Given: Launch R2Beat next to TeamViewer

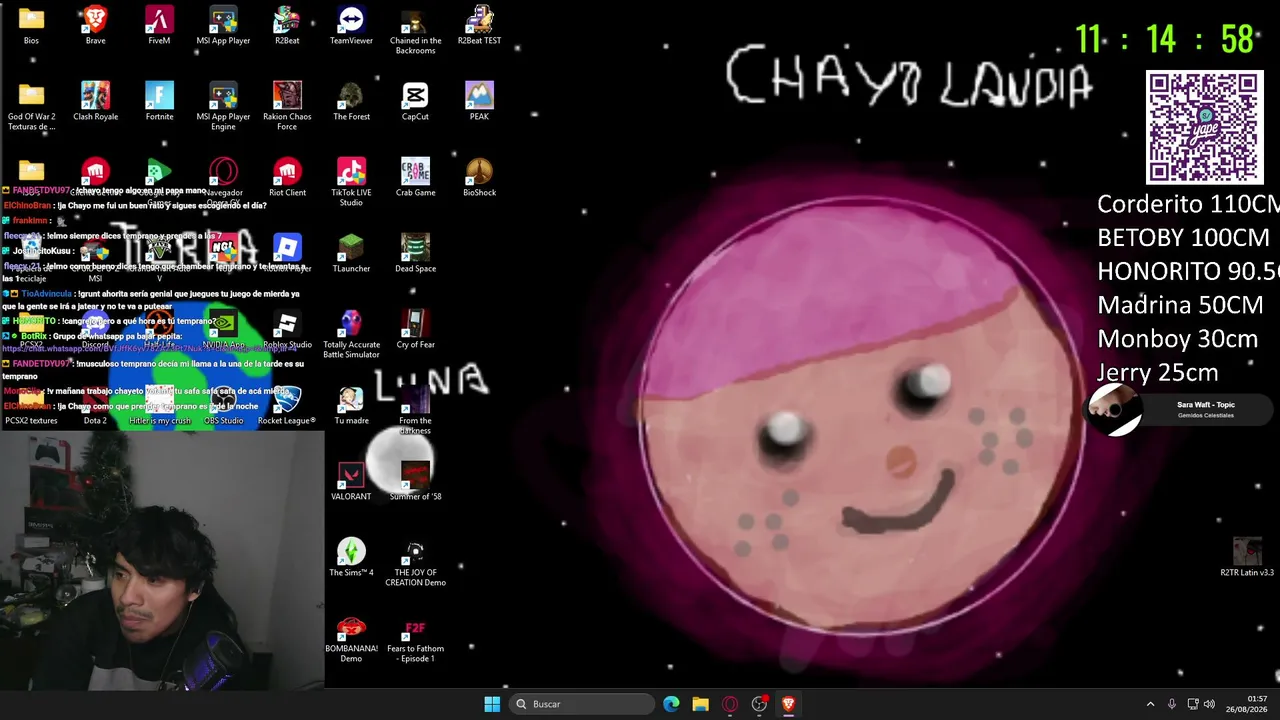Looking at the screenshot, I should 287,25.
